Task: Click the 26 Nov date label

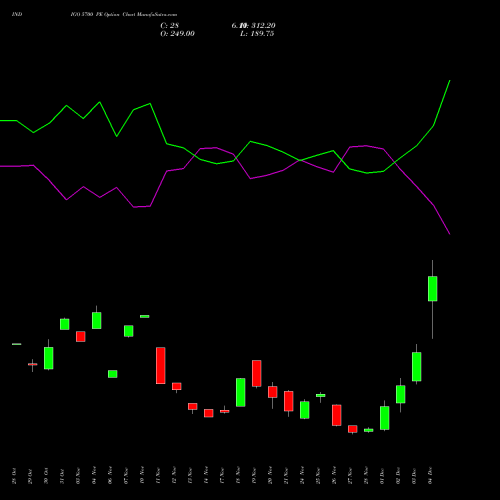Action: tap(334, 475)
